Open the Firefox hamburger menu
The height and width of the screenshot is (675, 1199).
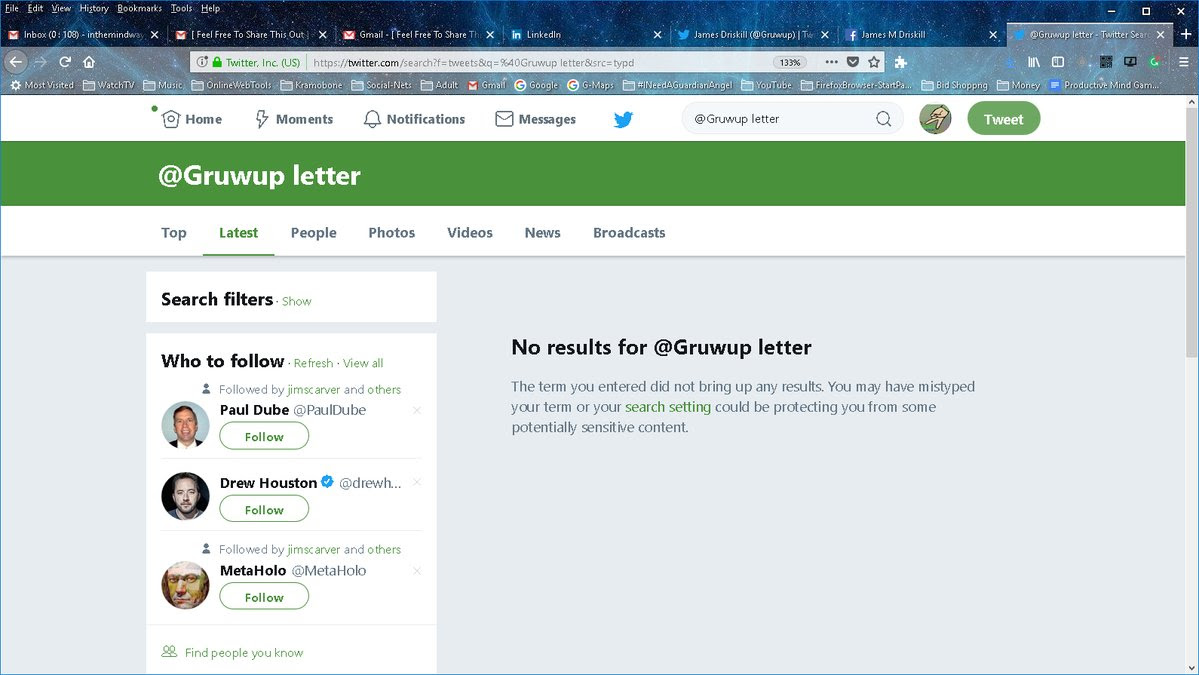(1183, 62)
